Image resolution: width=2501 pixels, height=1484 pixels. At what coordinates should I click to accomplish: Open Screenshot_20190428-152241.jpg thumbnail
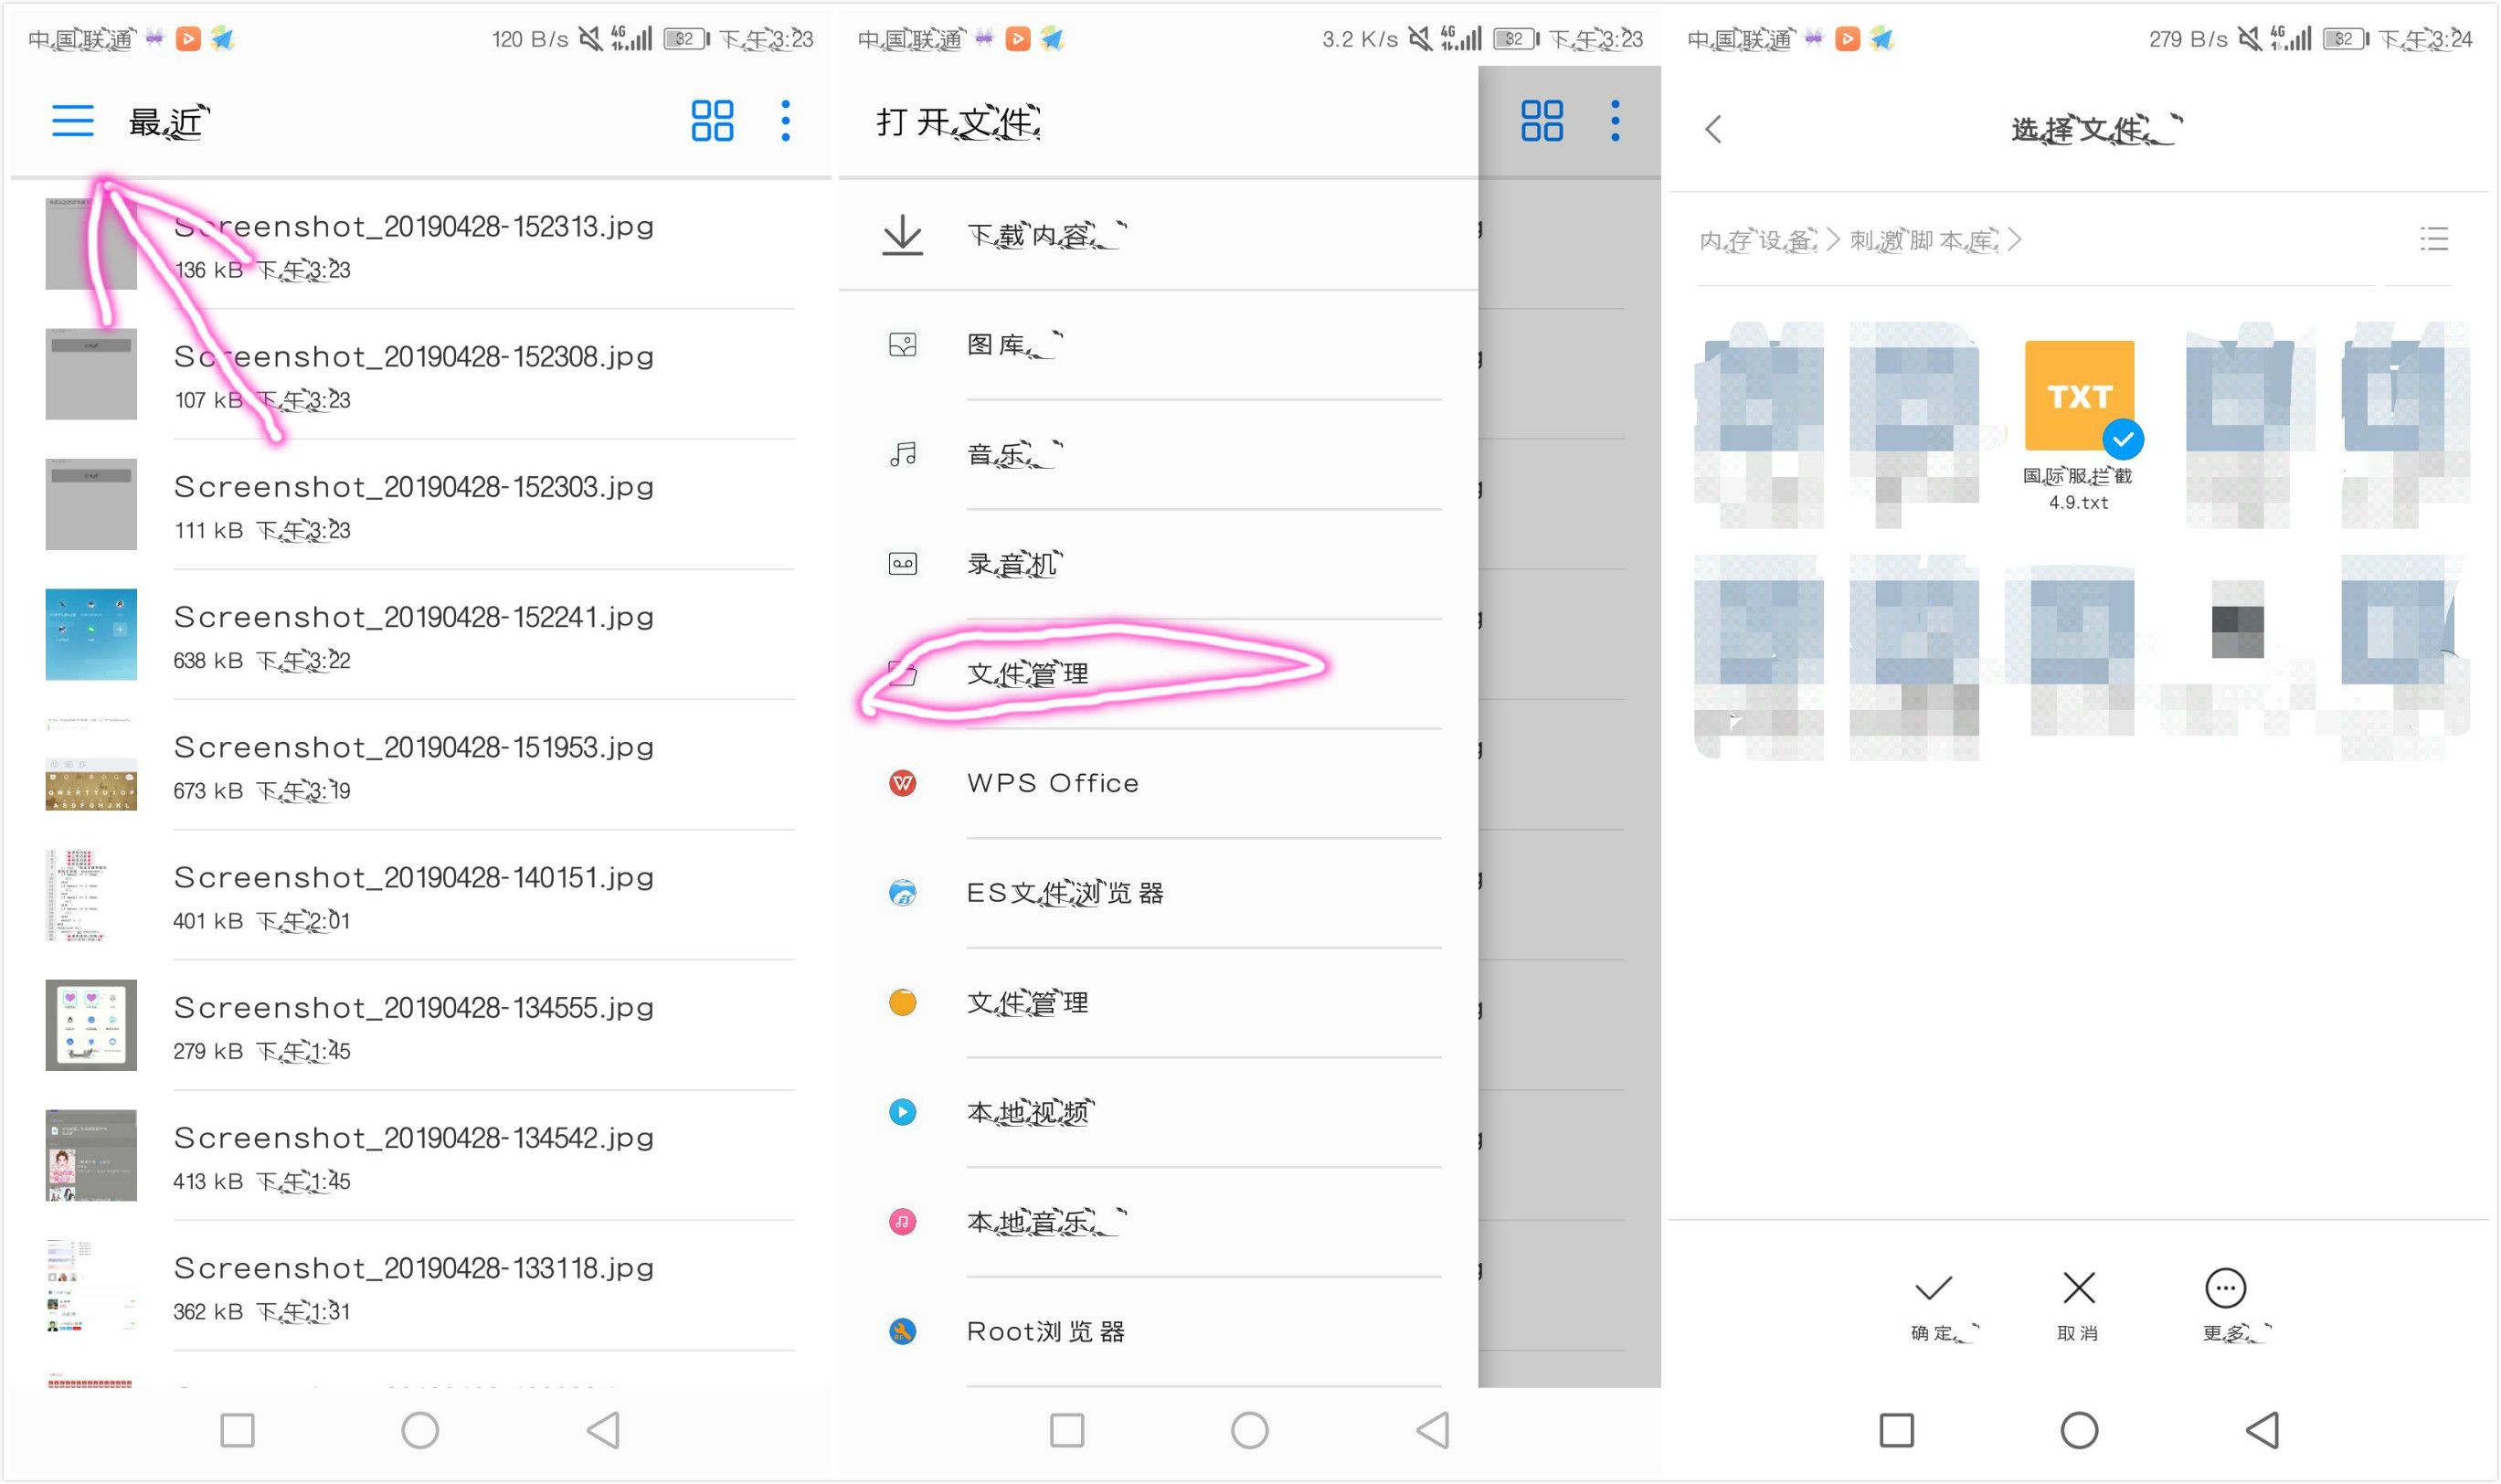(91, 635)
